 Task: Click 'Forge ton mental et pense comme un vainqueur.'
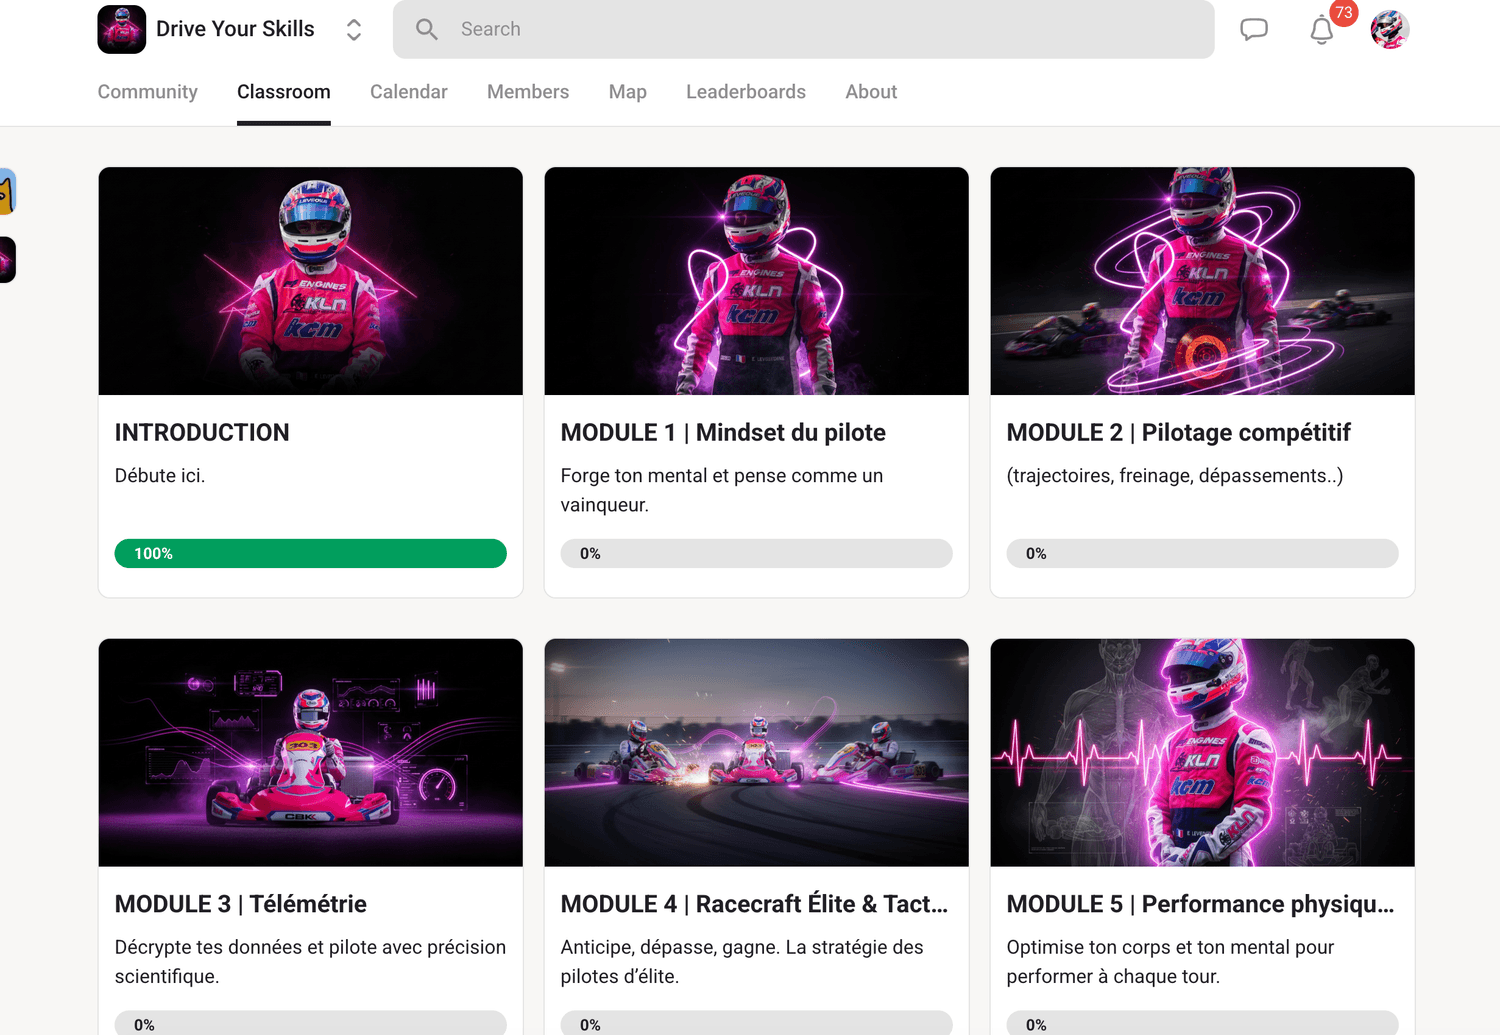722,490
